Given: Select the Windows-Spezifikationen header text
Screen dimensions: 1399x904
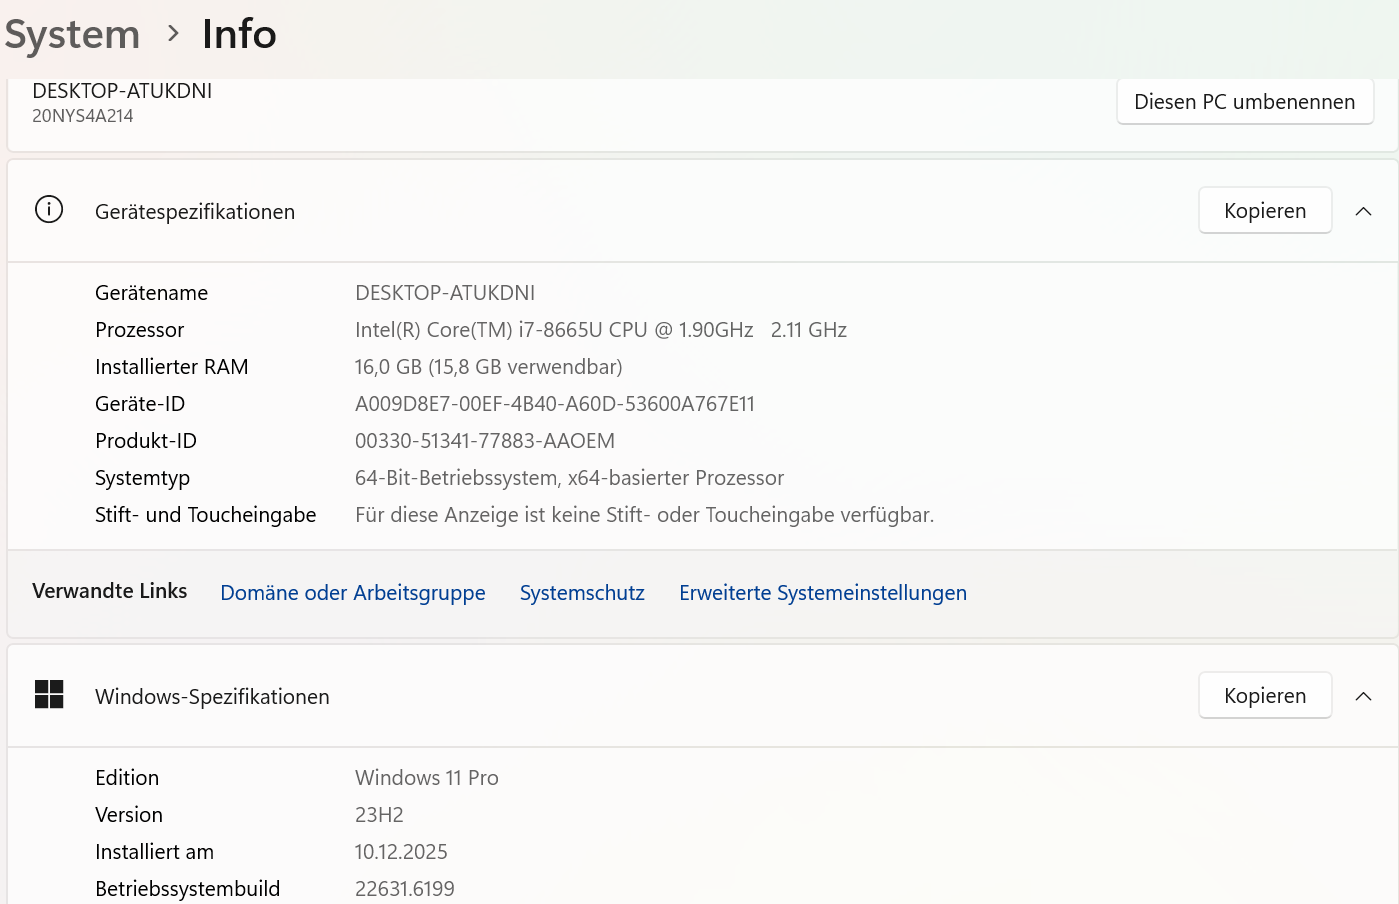Looking at the screenshot, I should point(212,697).
